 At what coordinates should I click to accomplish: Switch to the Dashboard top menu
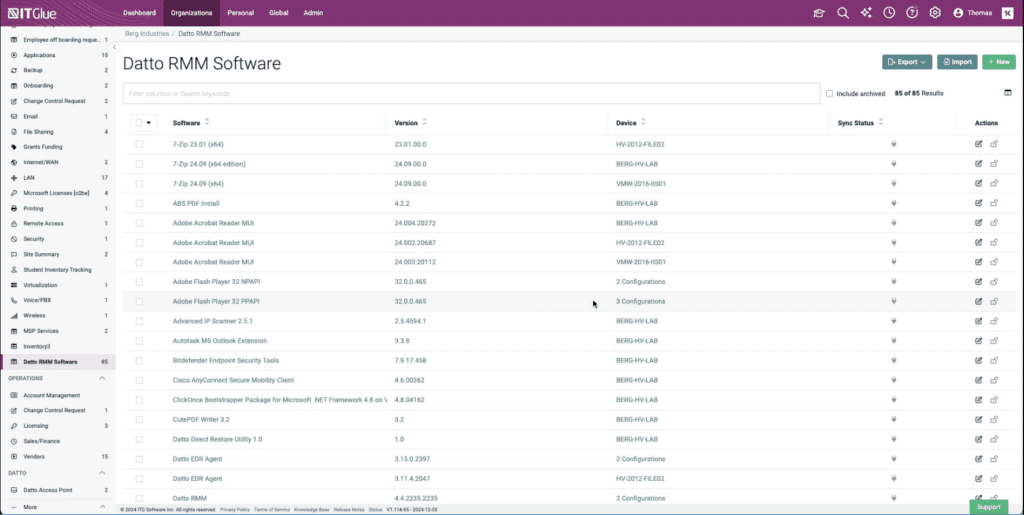pos(139,13)
